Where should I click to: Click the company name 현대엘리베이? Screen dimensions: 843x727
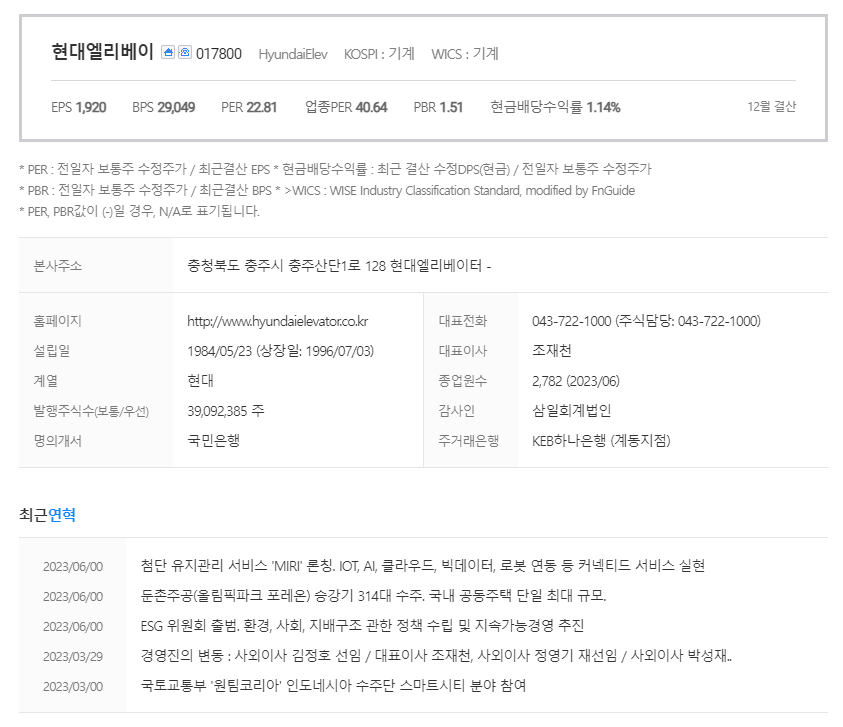pyautogui.click(x=103, y=52)
